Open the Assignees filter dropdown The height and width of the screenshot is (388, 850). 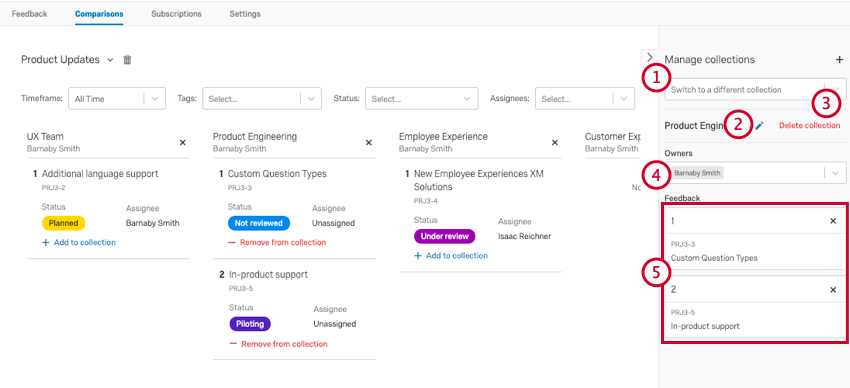[x=584, y=99]
